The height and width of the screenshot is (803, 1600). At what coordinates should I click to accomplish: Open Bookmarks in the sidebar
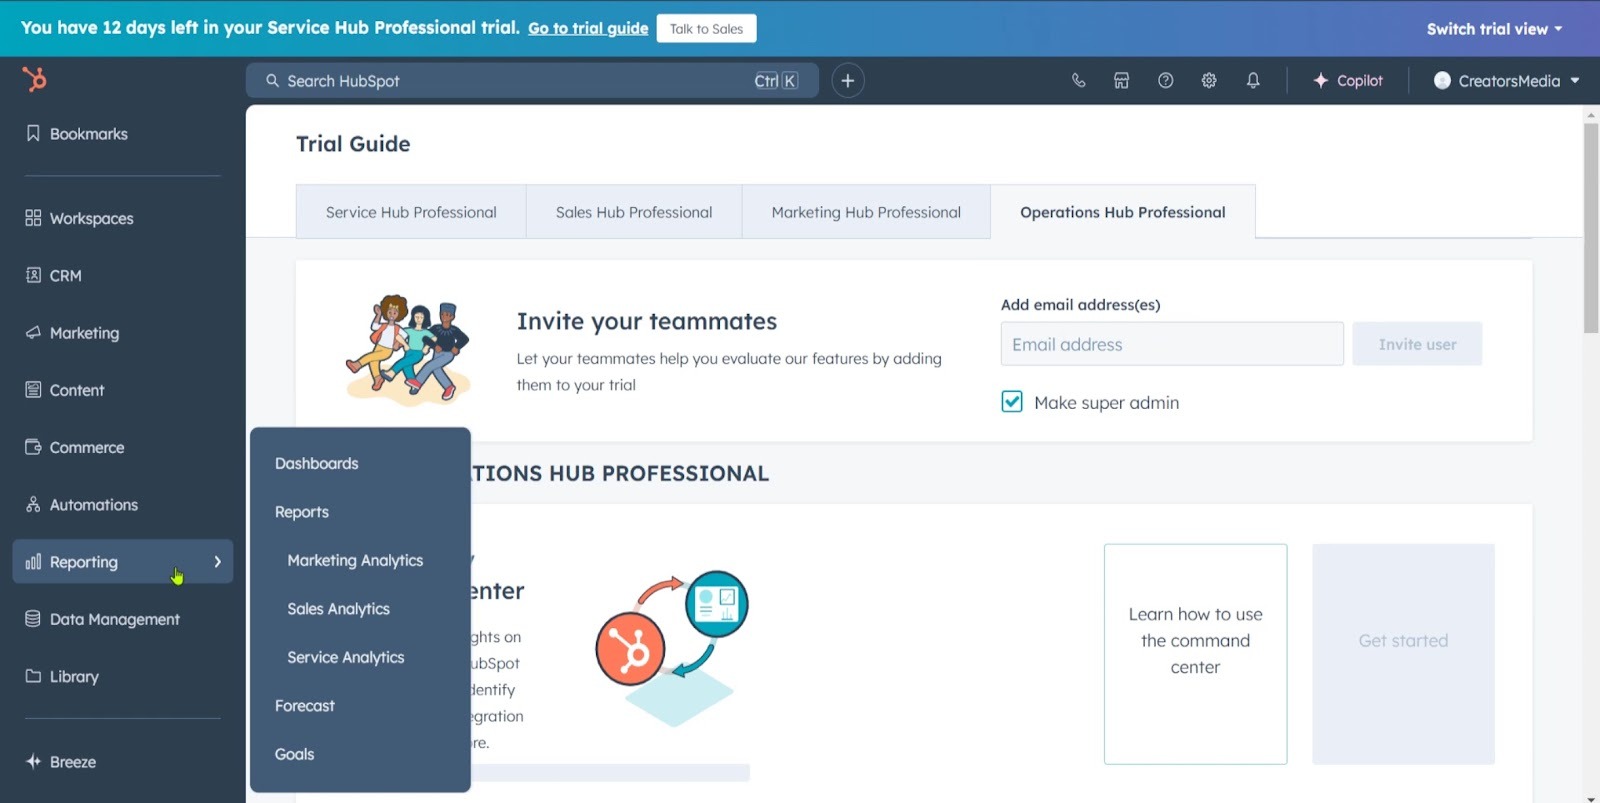click(77, 134)
